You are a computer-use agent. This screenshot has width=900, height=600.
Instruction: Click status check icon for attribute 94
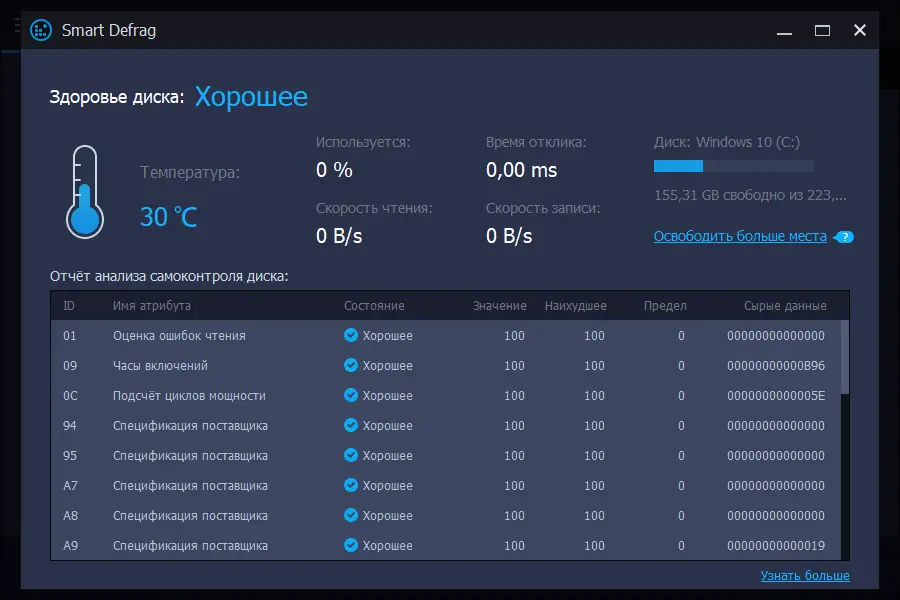coord(350,426)
